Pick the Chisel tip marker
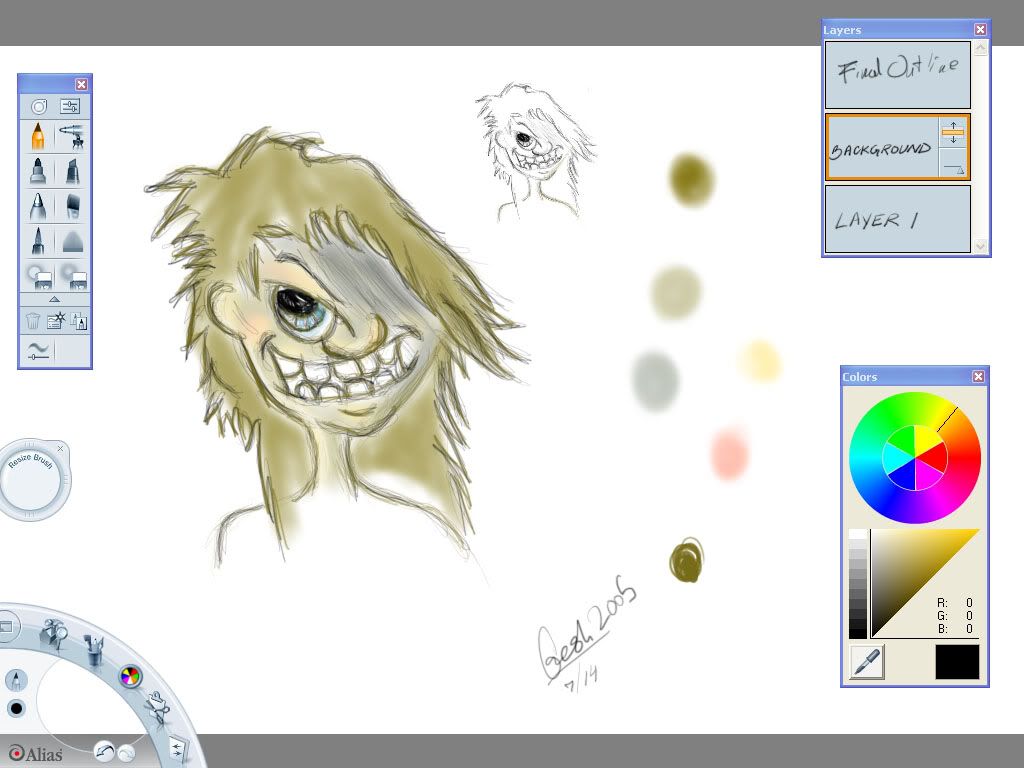This screenshot has width=1024, height=768. pyautogui.click(x=71, y=171)
